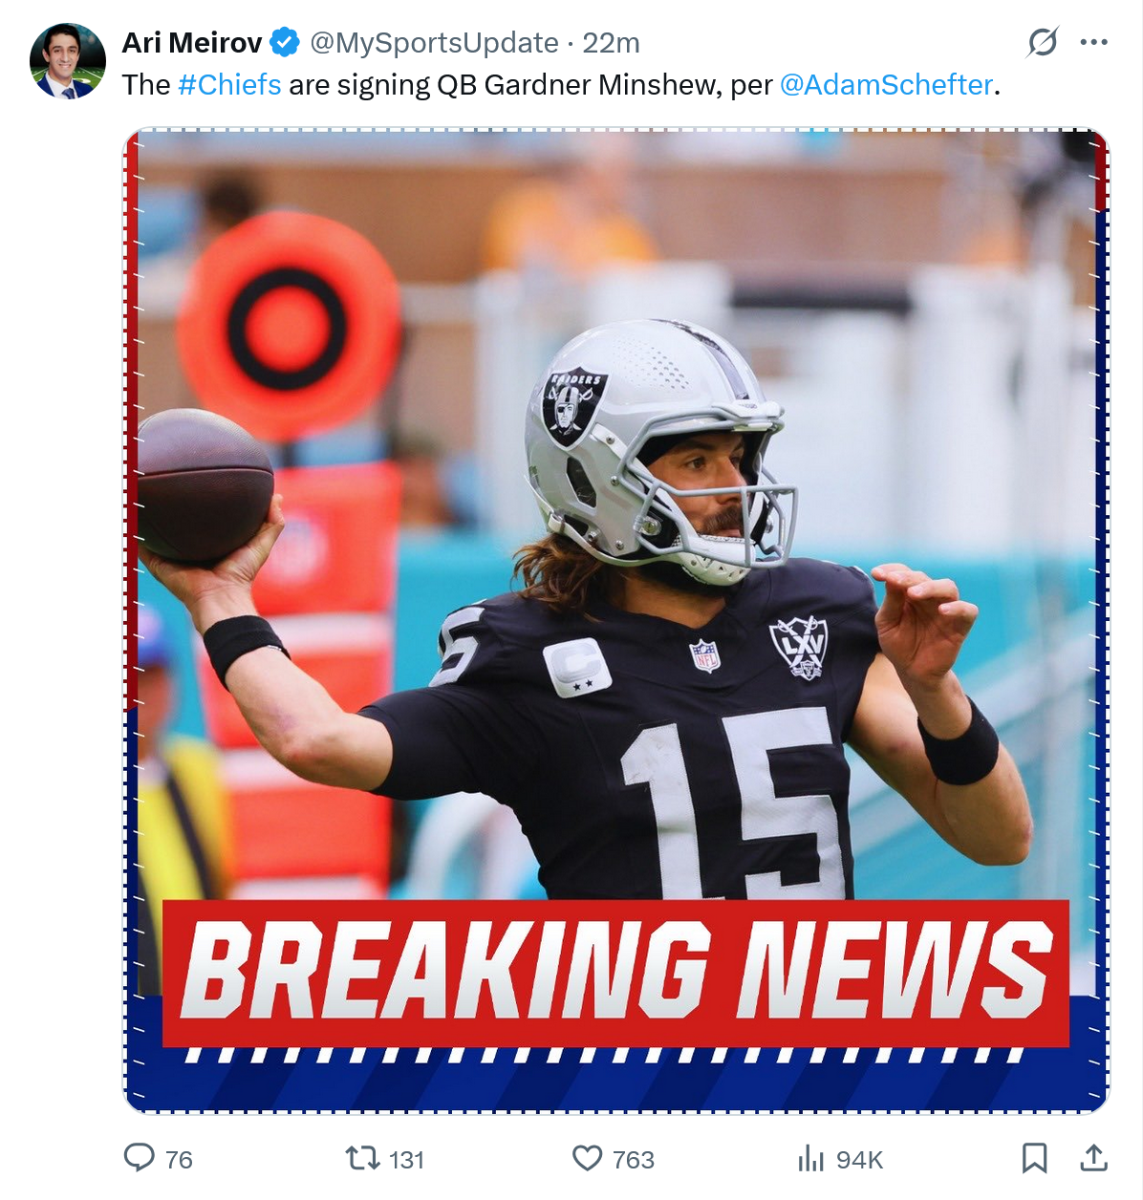Image resolution: width=1143 pixels, height=1200 pixels.
Task: Open the 22m timestamp permalink
Action: coord(611,43)
